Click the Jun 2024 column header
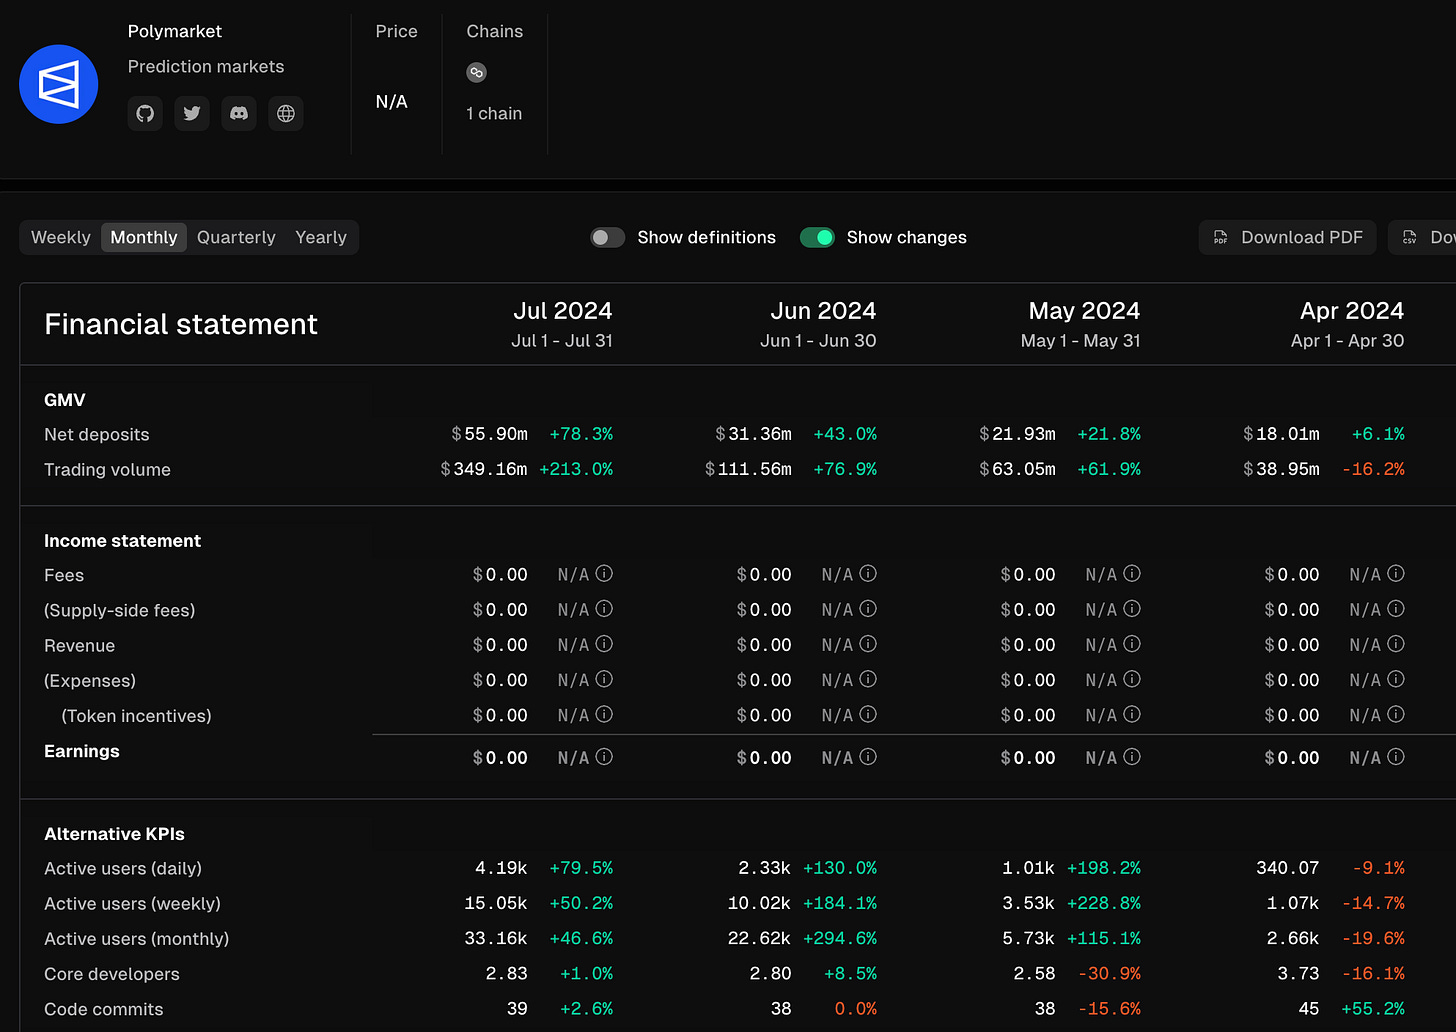Image resolution: width=1456 pixels, height=1032 pixels. coord(818,324)
